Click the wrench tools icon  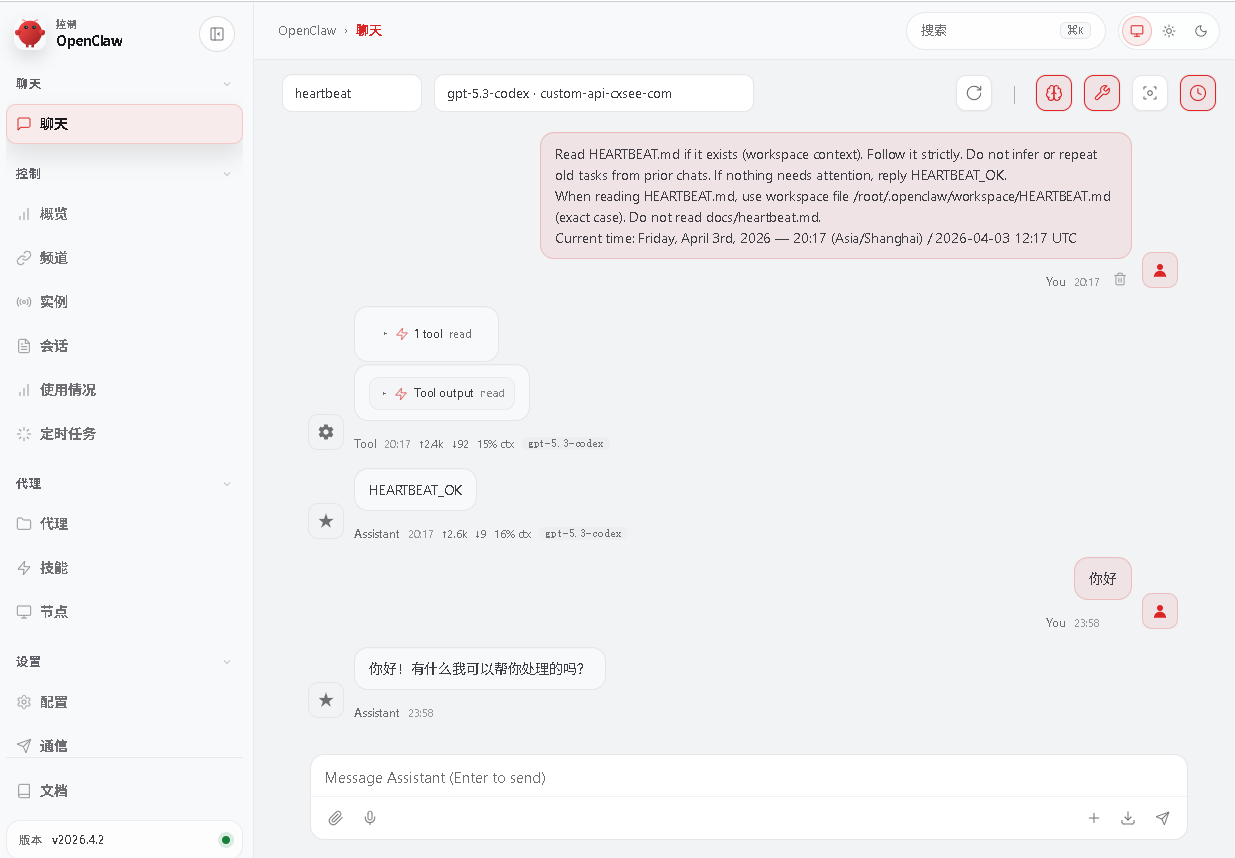1101,93
